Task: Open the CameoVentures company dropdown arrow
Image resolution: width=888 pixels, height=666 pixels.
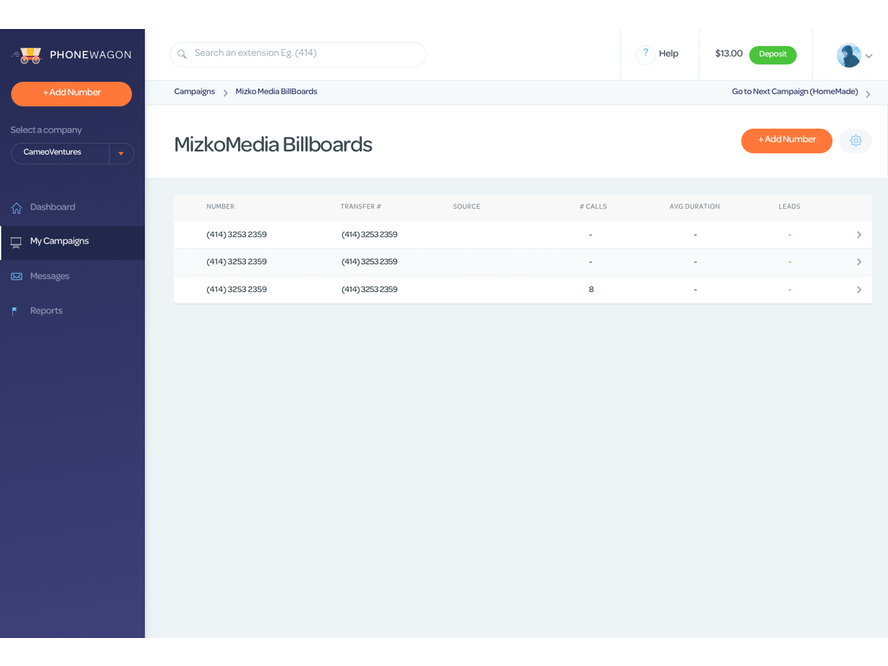Action: (121, 153)
